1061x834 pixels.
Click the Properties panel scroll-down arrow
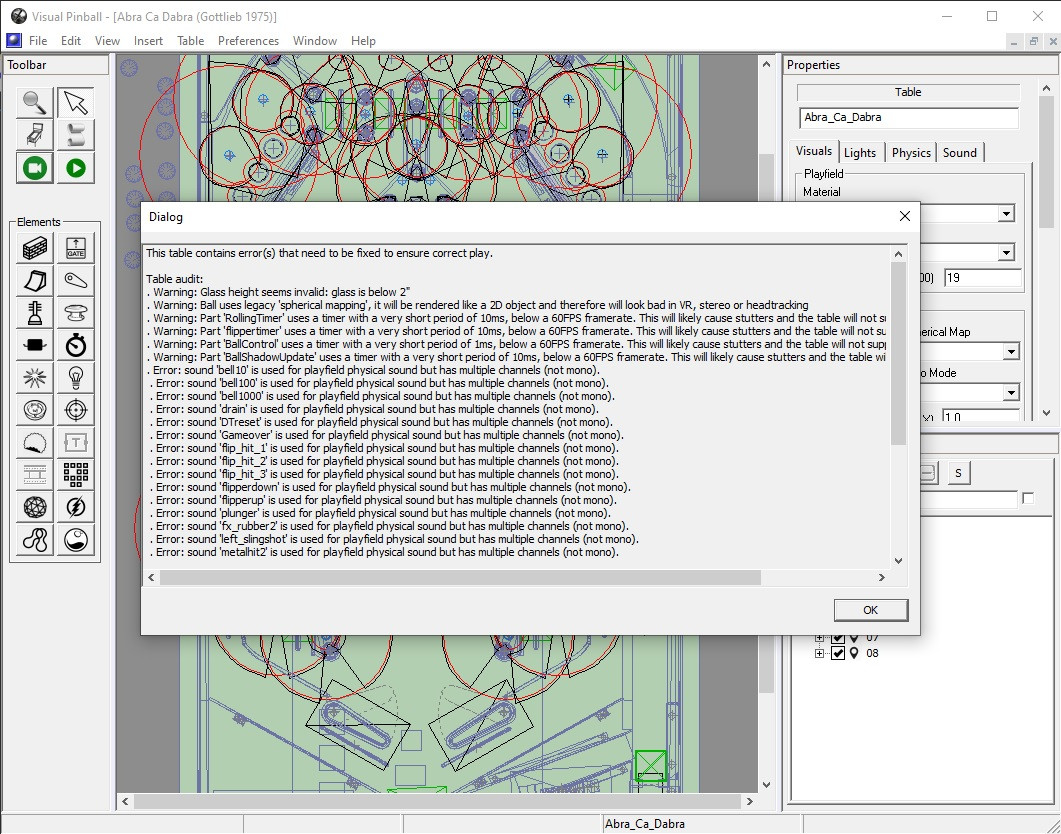click(1046, 412)
